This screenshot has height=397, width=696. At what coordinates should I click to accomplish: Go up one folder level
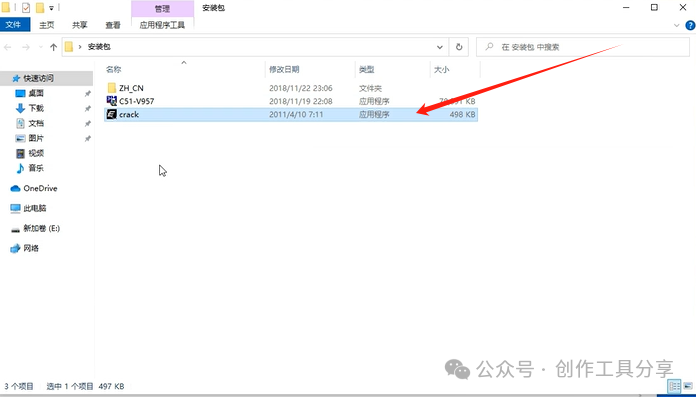pyautogui.click(x=54, y=47)
